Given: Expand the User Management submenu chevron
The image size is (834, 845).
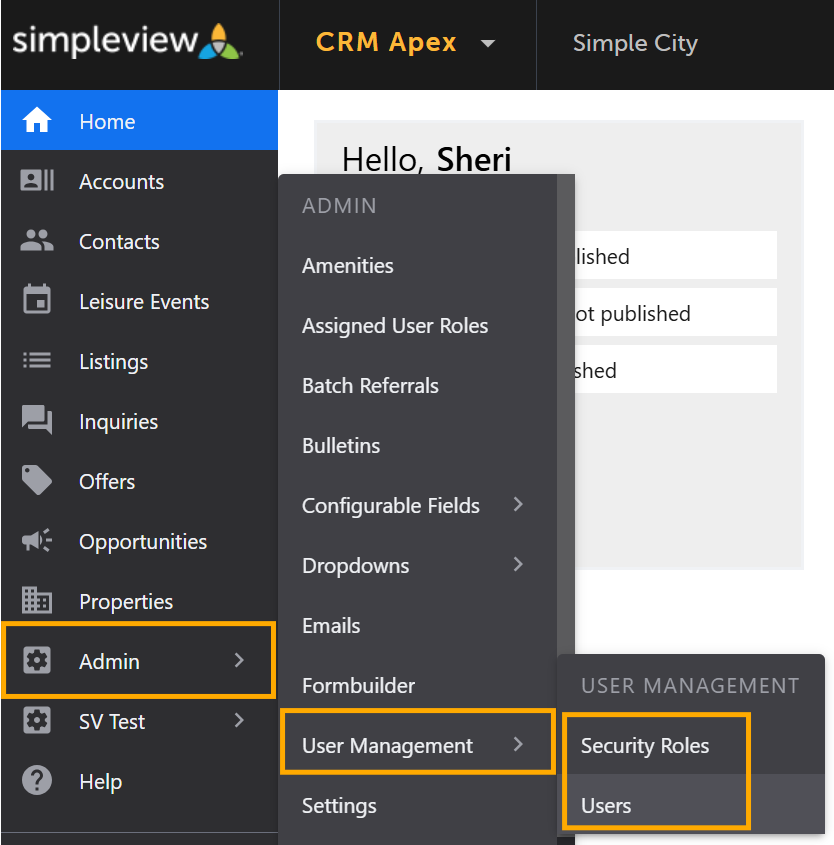Looking at the screenshot, I should click(x=518, y=744).
